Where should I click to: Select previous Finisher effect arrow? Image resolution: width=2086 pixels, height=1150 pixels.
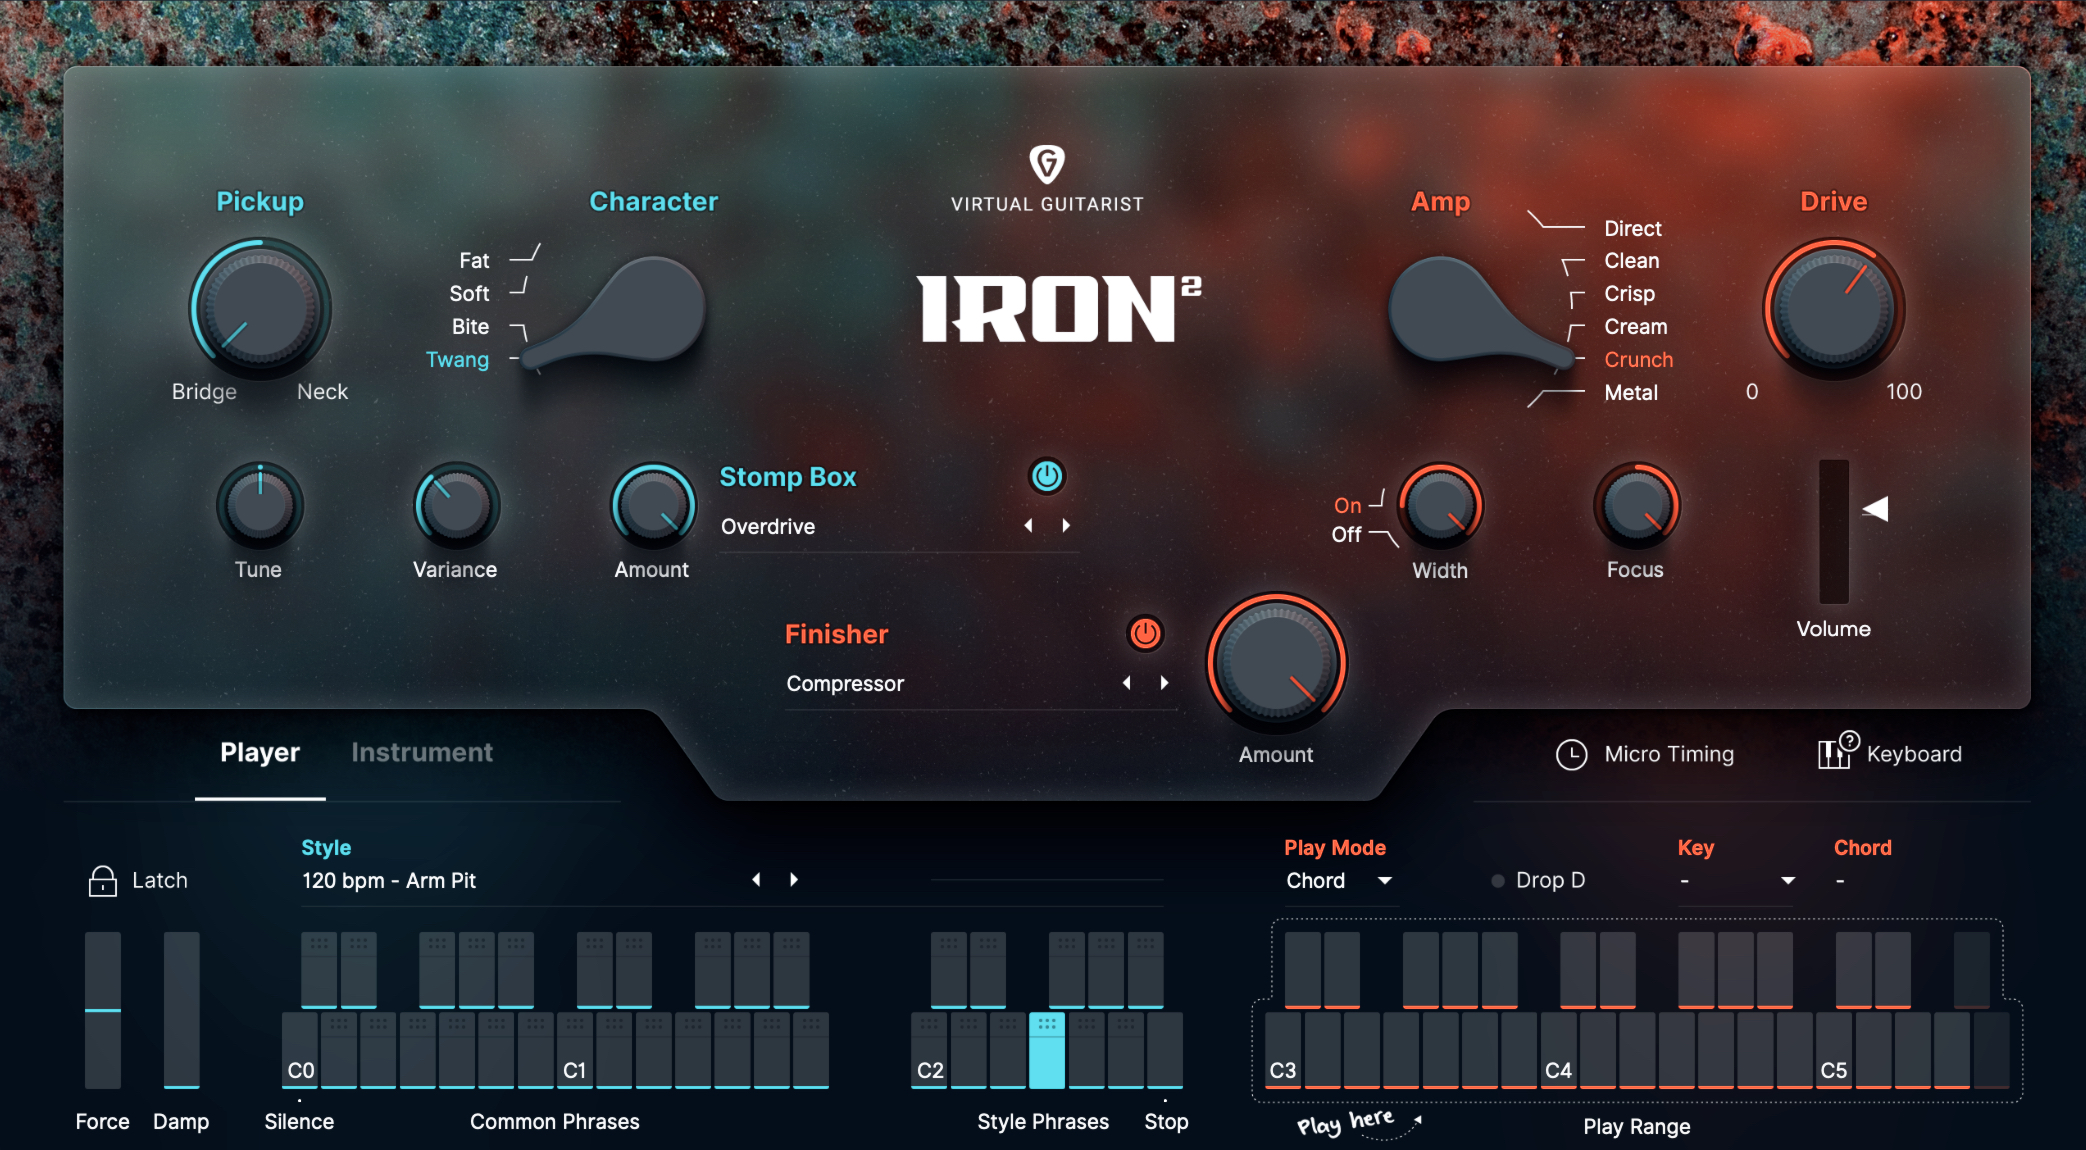(x=1127, y=683)
